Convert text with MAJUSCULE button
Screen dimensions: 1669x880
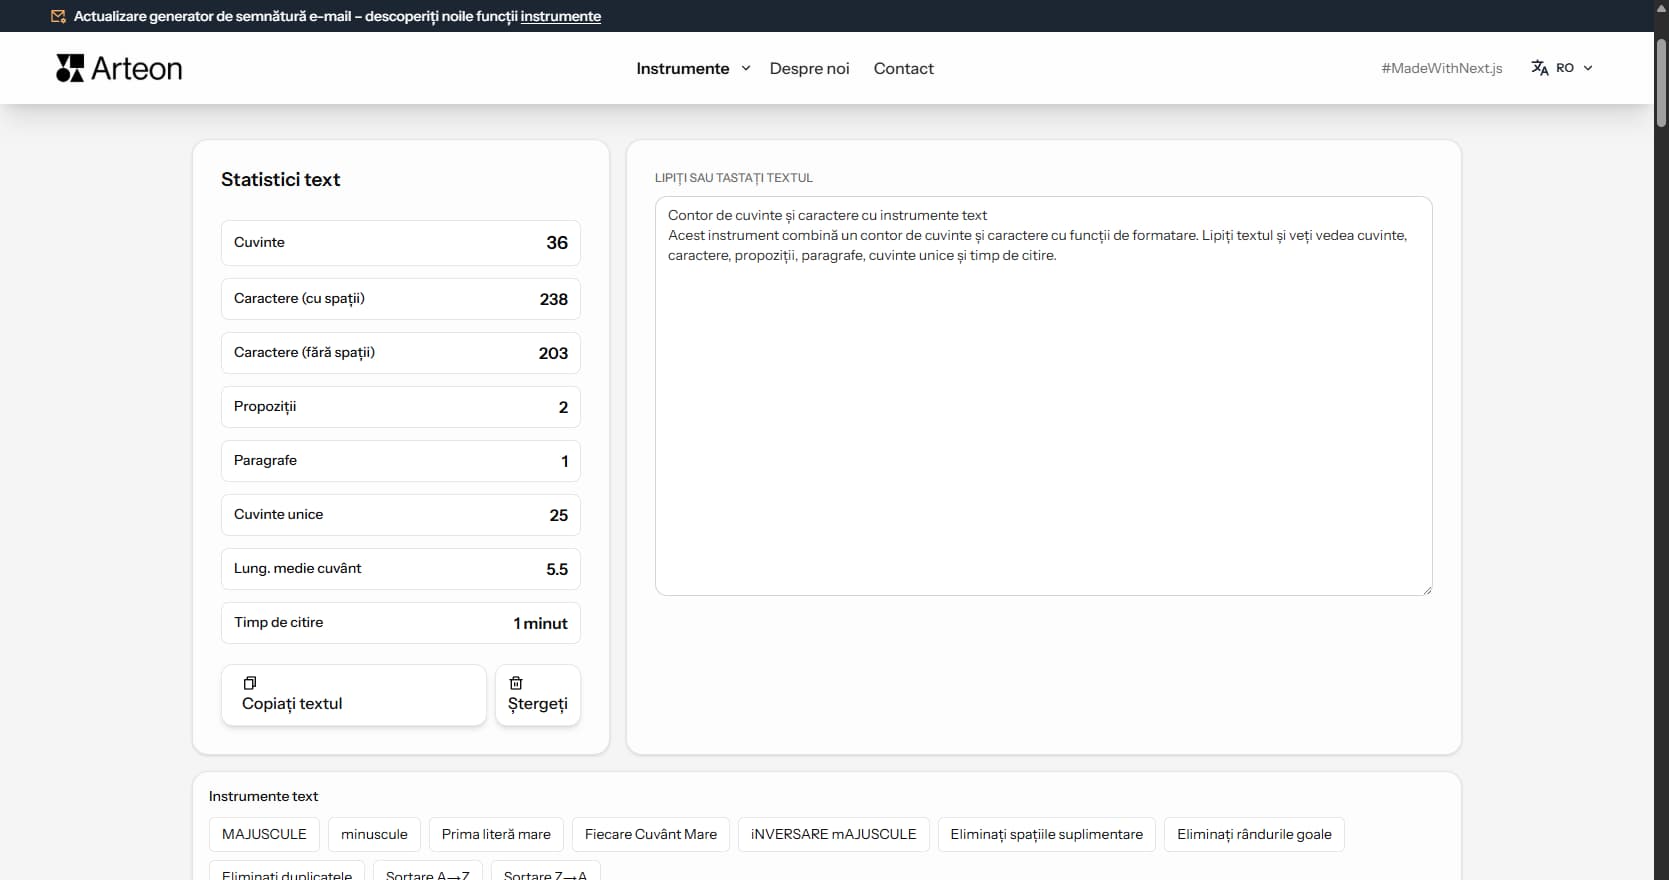point(264,834)
